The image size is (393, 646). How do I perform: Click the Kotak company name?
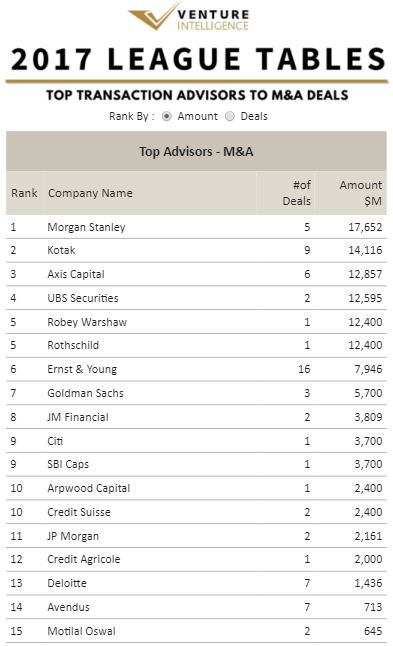(x=61, y=250)
